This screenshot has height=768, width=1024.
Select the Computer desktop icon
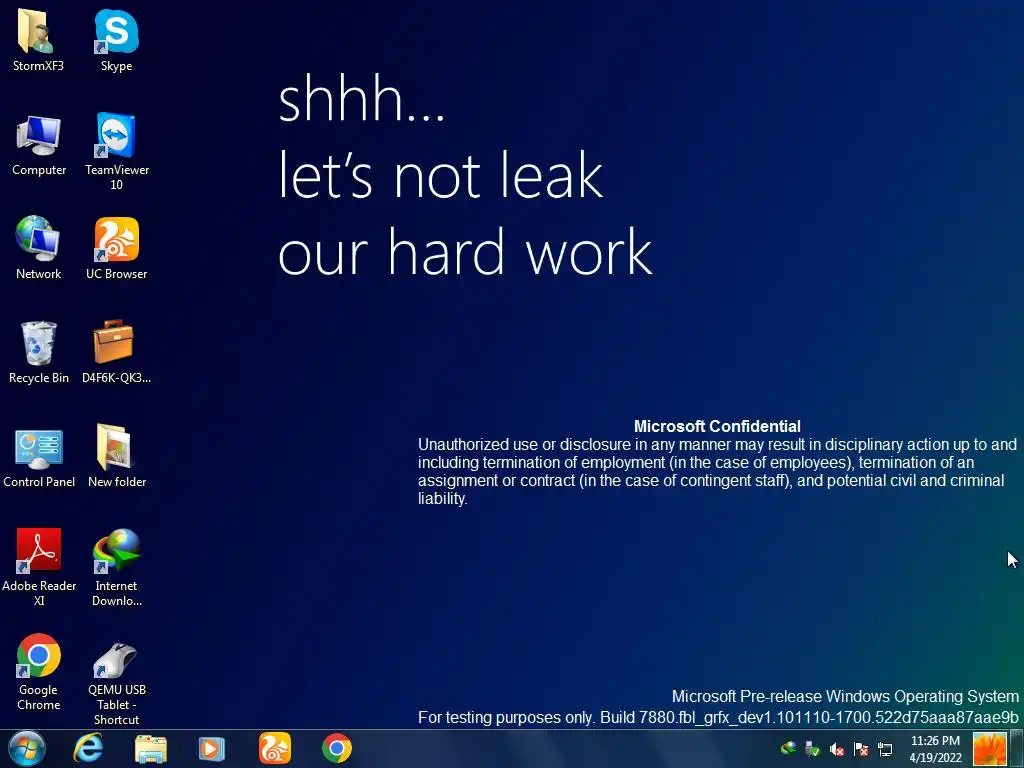point(39,145)
